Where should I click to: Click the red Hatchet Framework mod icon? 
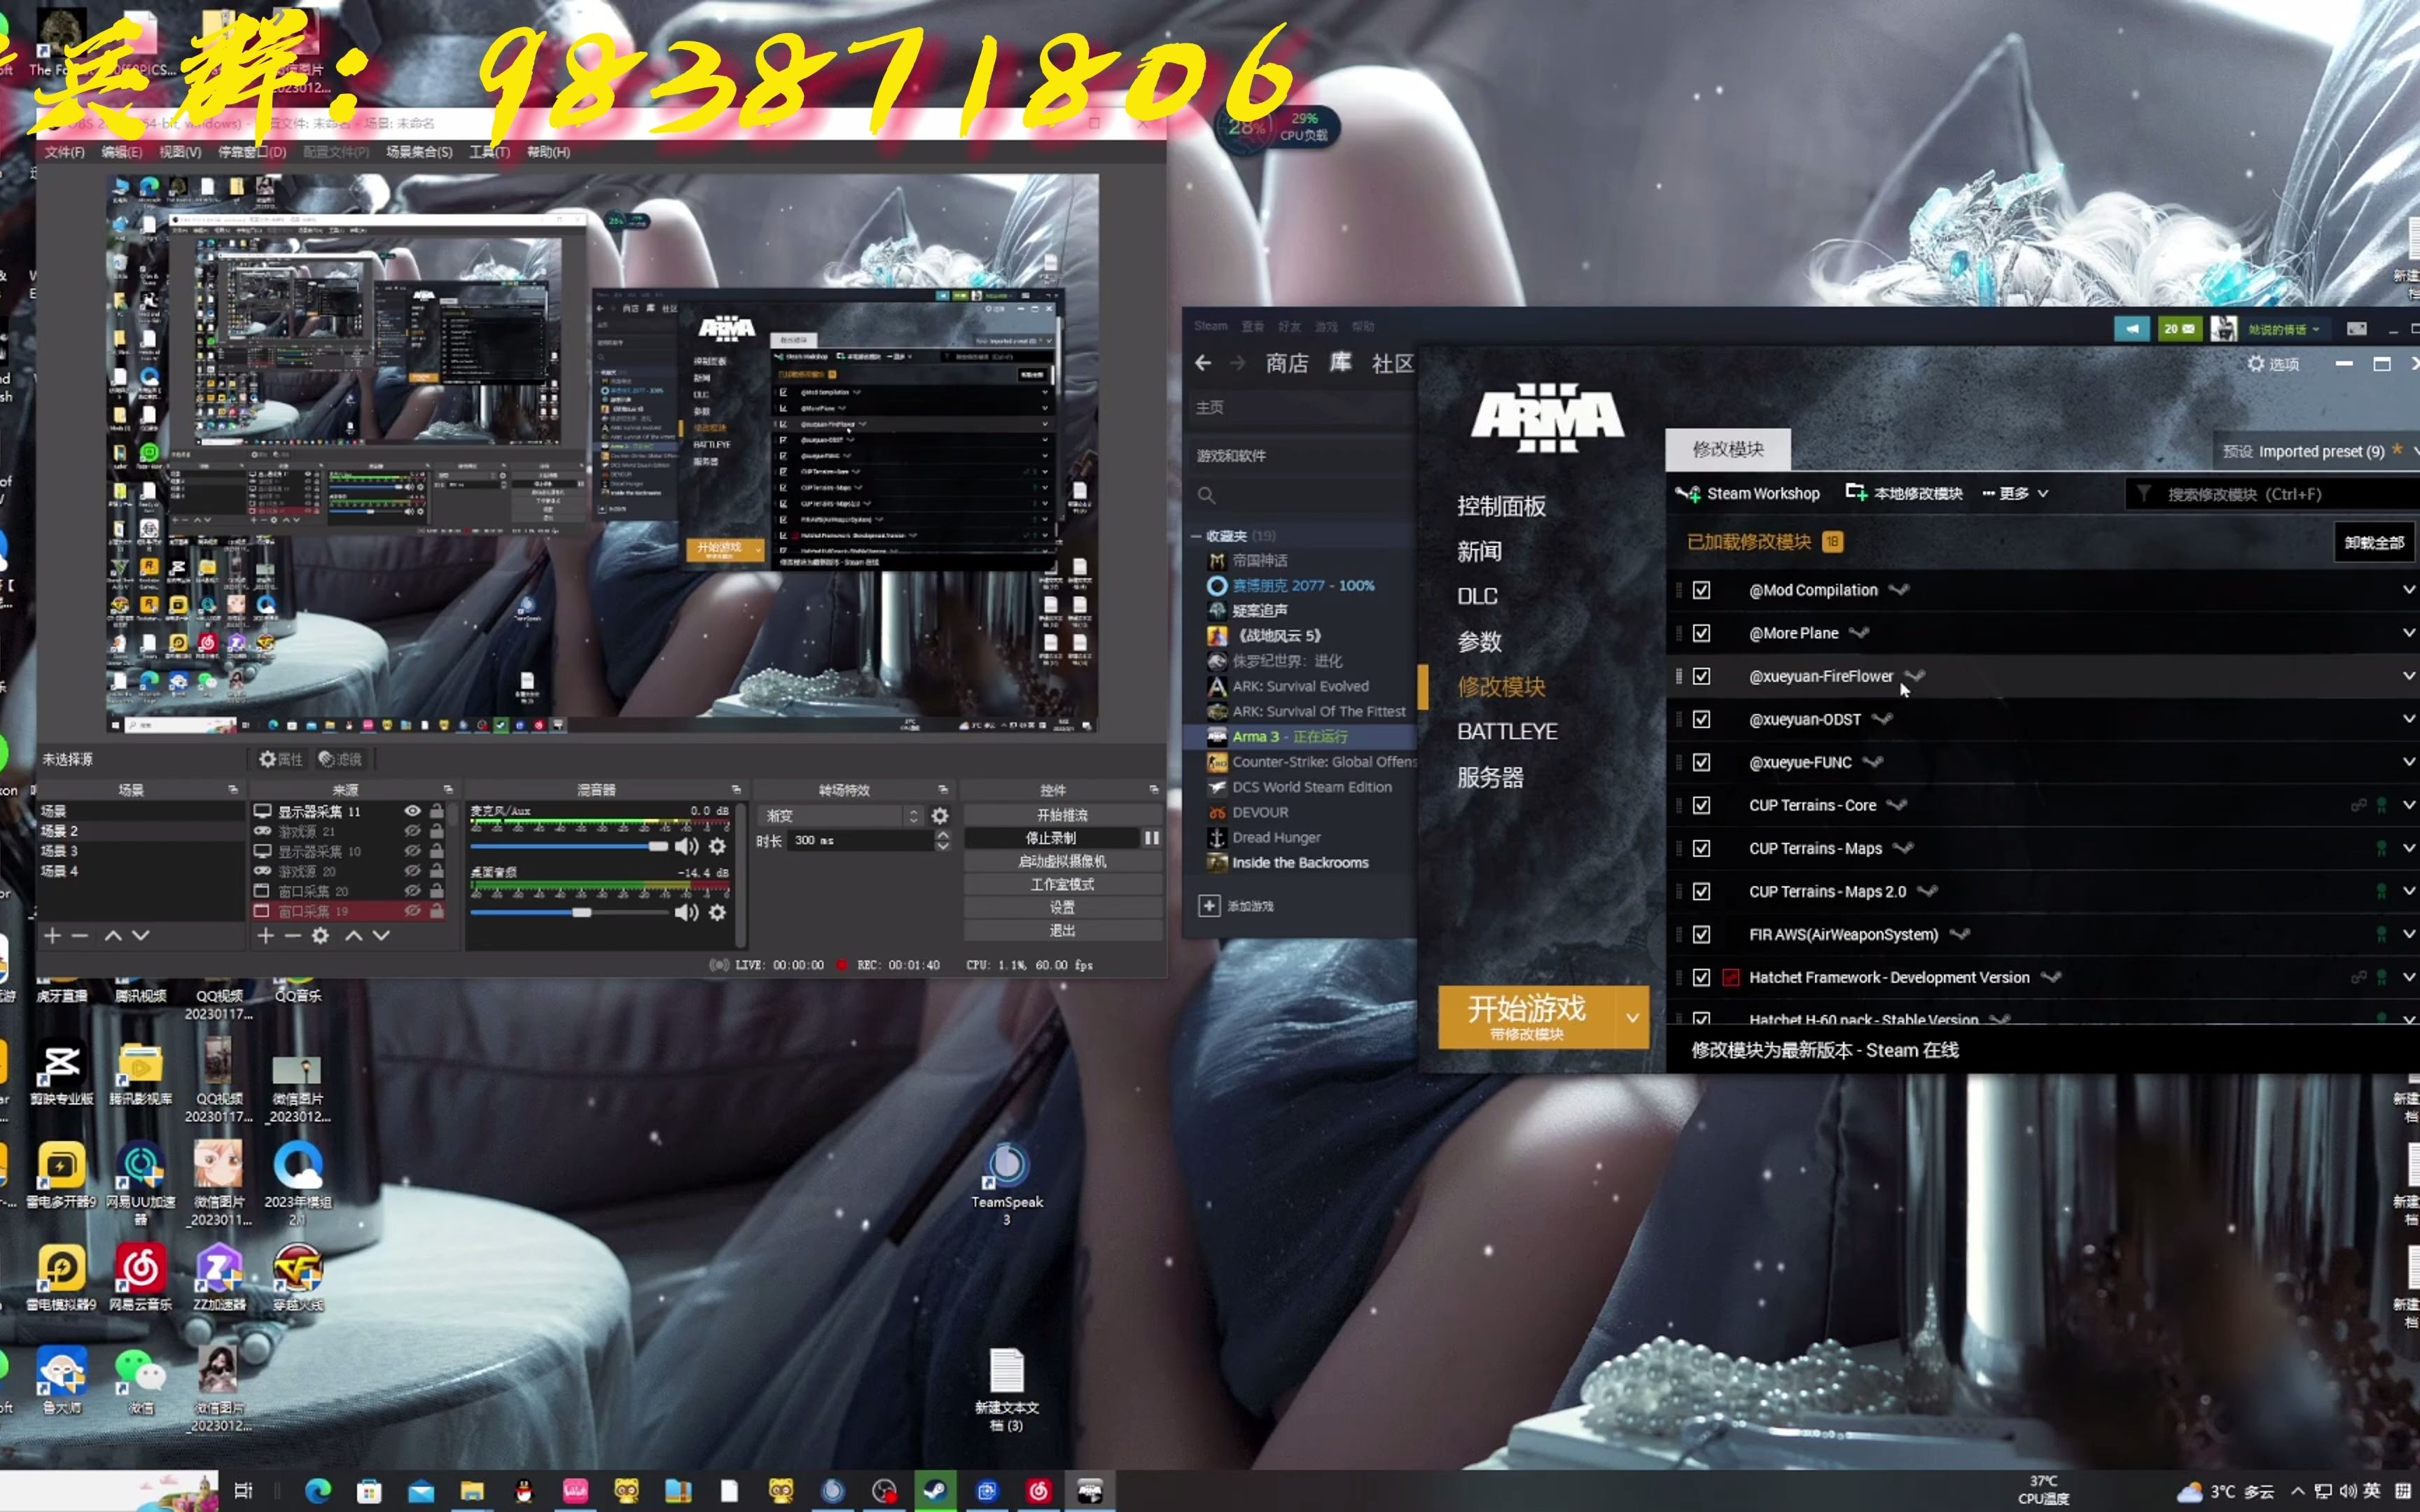coord(1731,977)
